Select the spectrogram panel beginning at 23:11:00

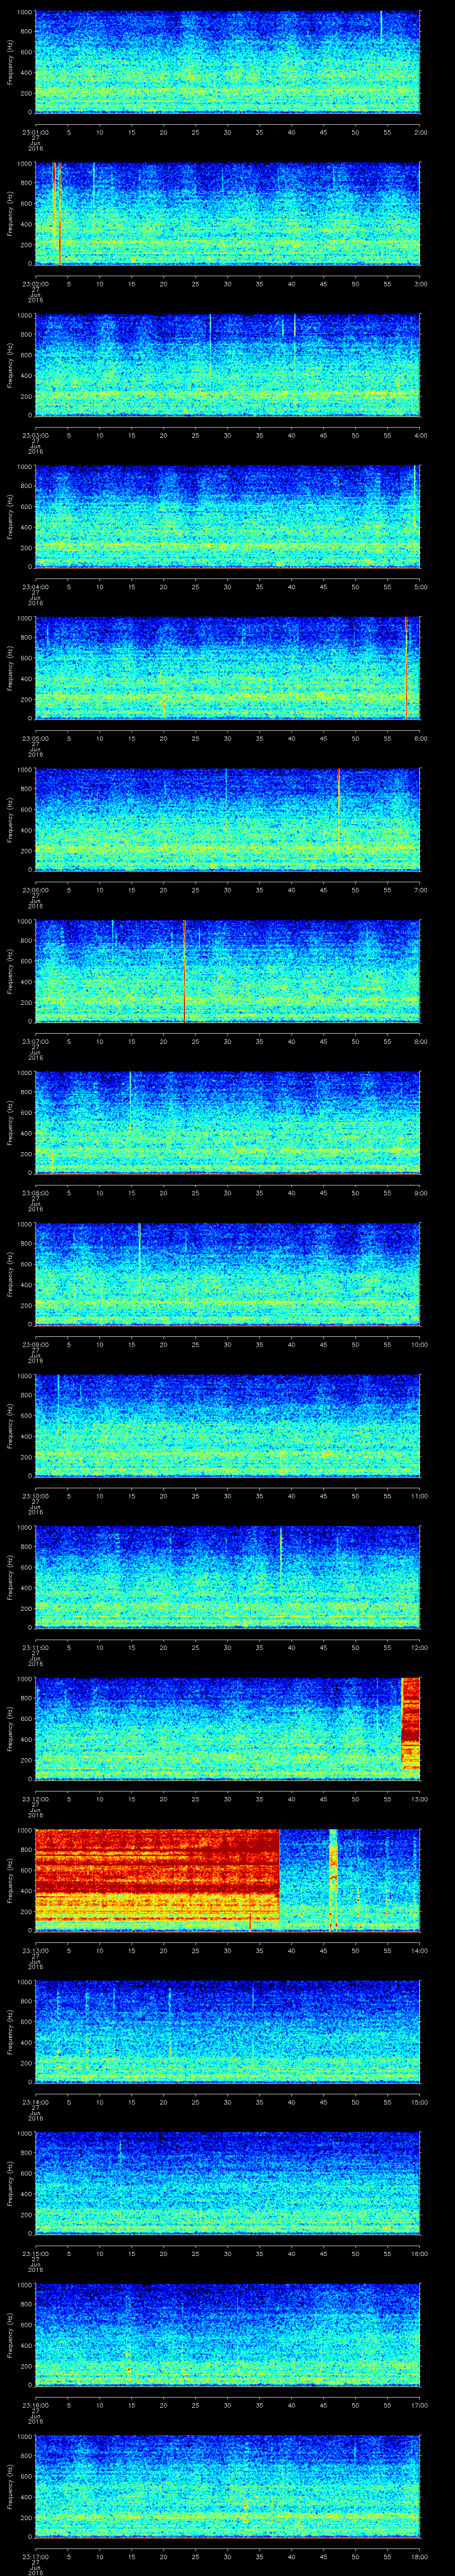(x=227, y=1577)
